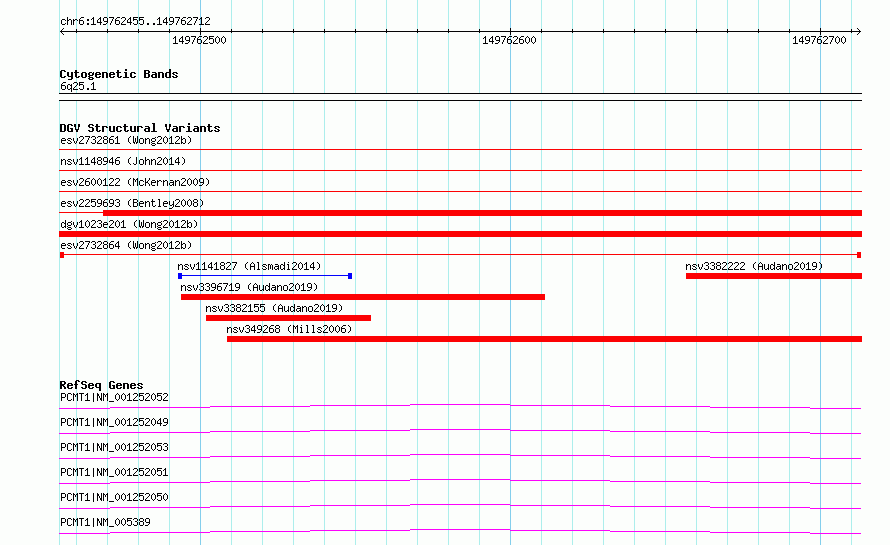This screenshot has height=545, width=890.
Task: Open transcript PCMT1|NM_005389
Action: pyautogui.click(x=105, y=522)
